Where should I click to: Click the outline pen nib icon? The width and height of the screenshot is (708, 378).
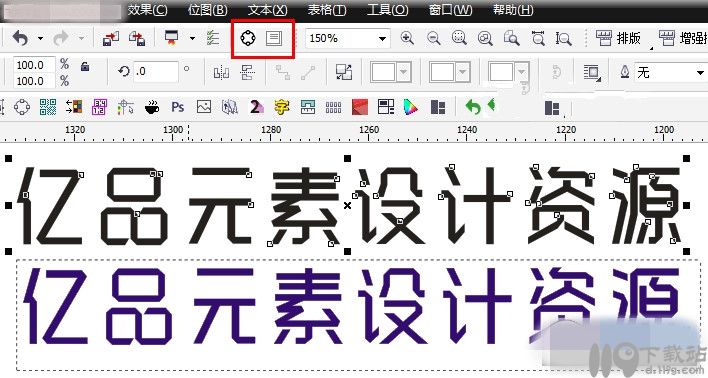tap(625, 72)
